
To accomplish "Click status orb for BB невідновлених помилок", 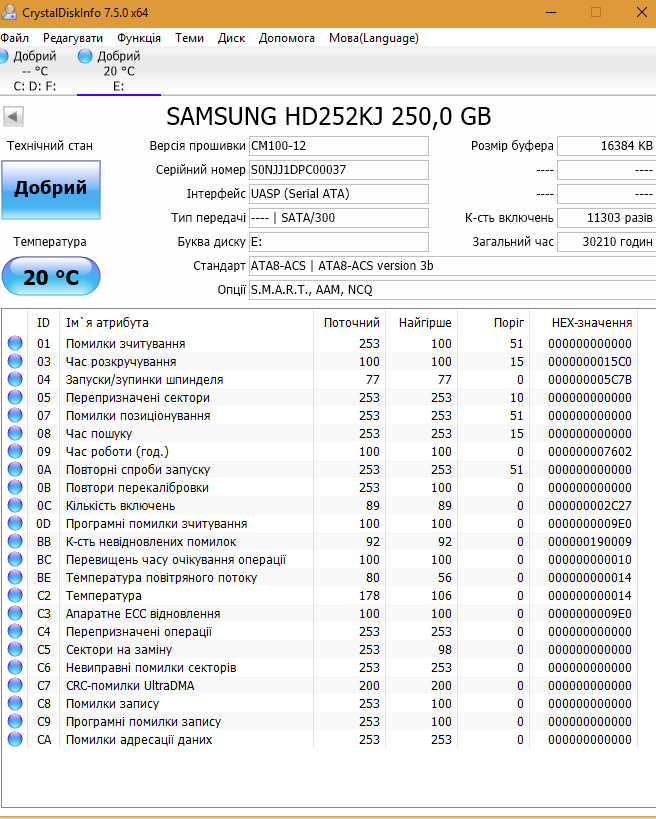I will coord(15,541).
